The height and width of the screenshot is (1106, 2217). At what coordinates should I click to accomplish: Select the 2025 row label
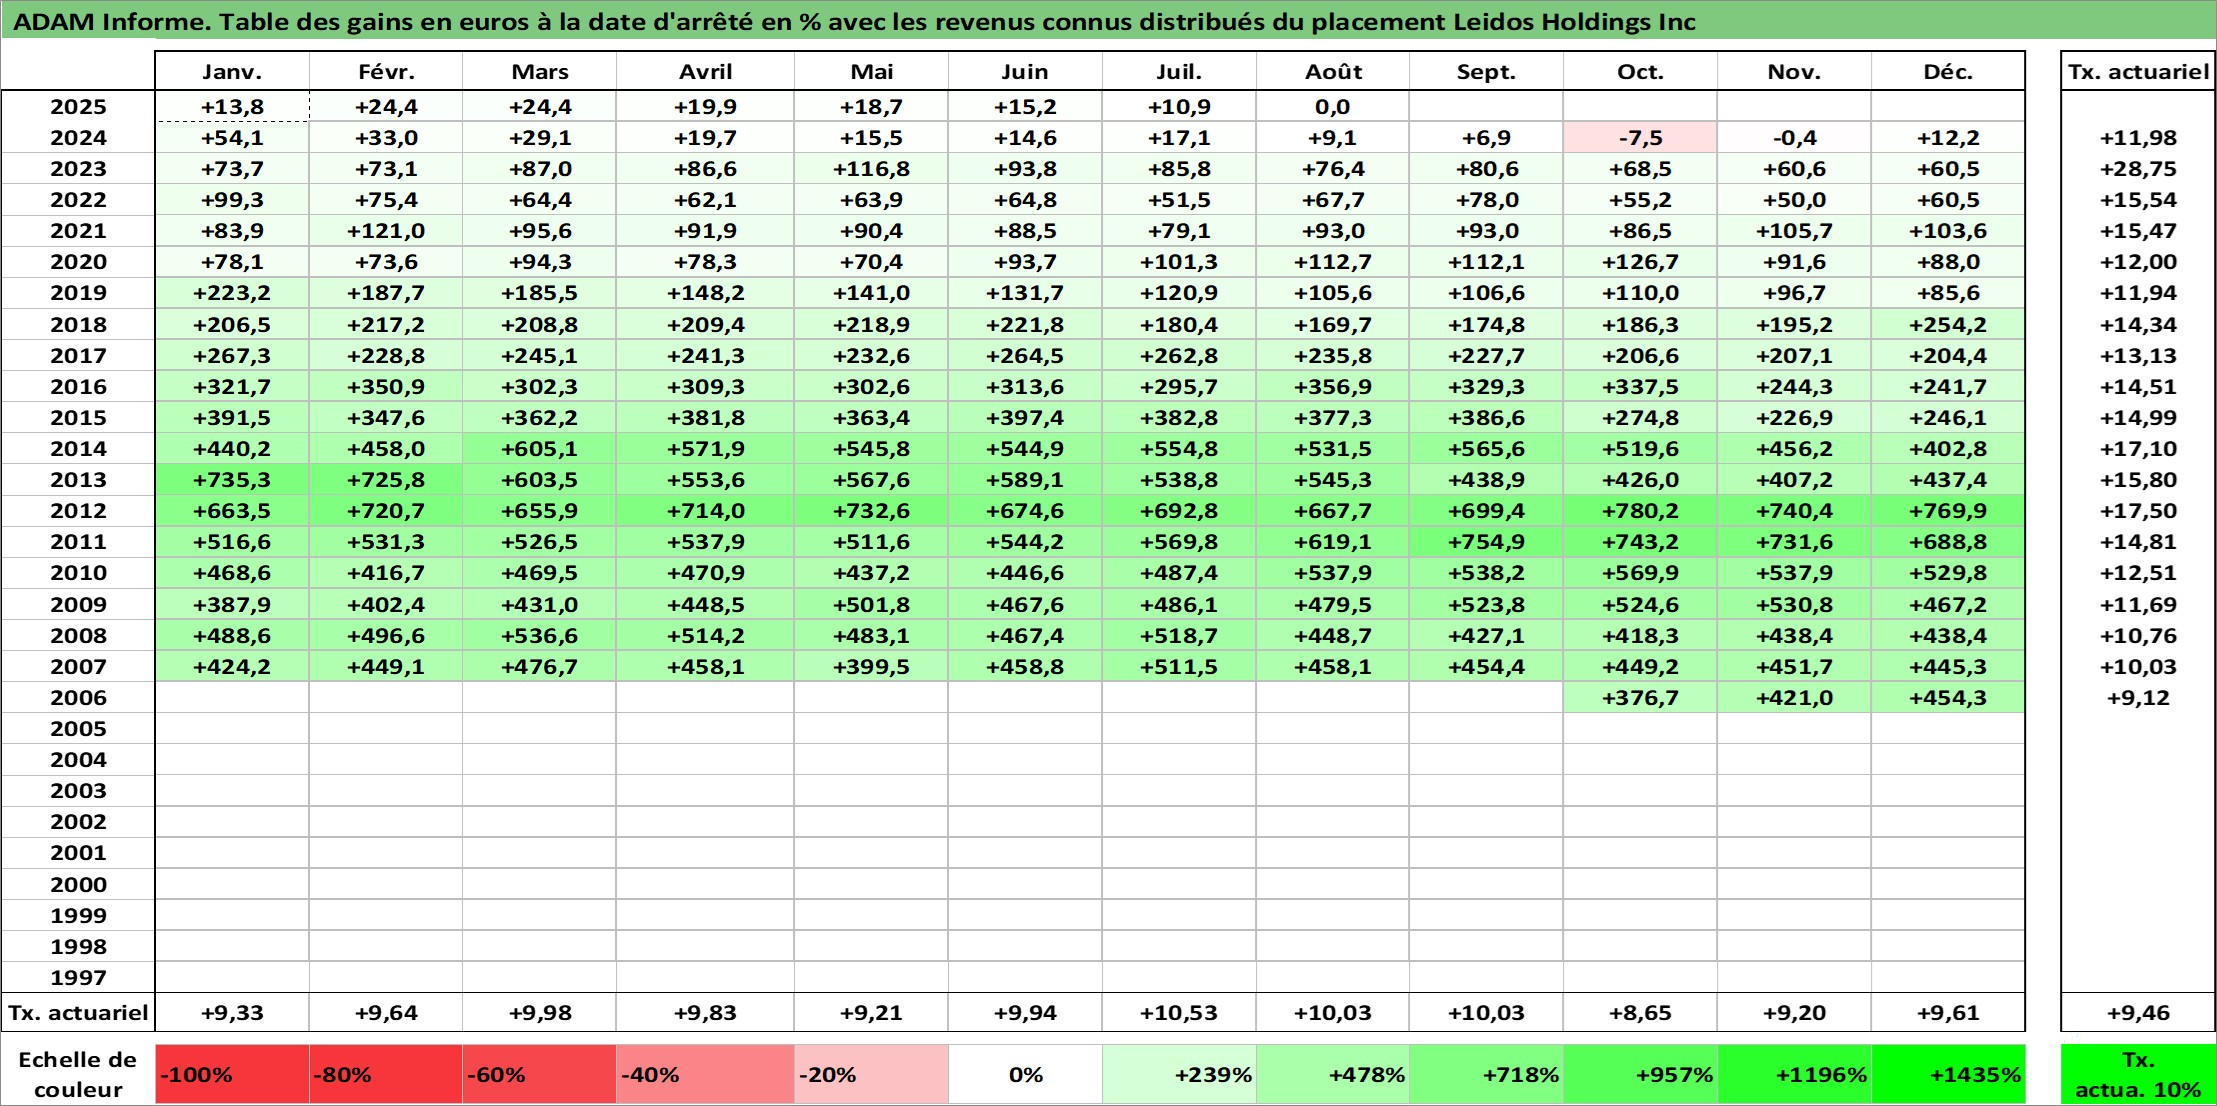(x=78, y=107)
